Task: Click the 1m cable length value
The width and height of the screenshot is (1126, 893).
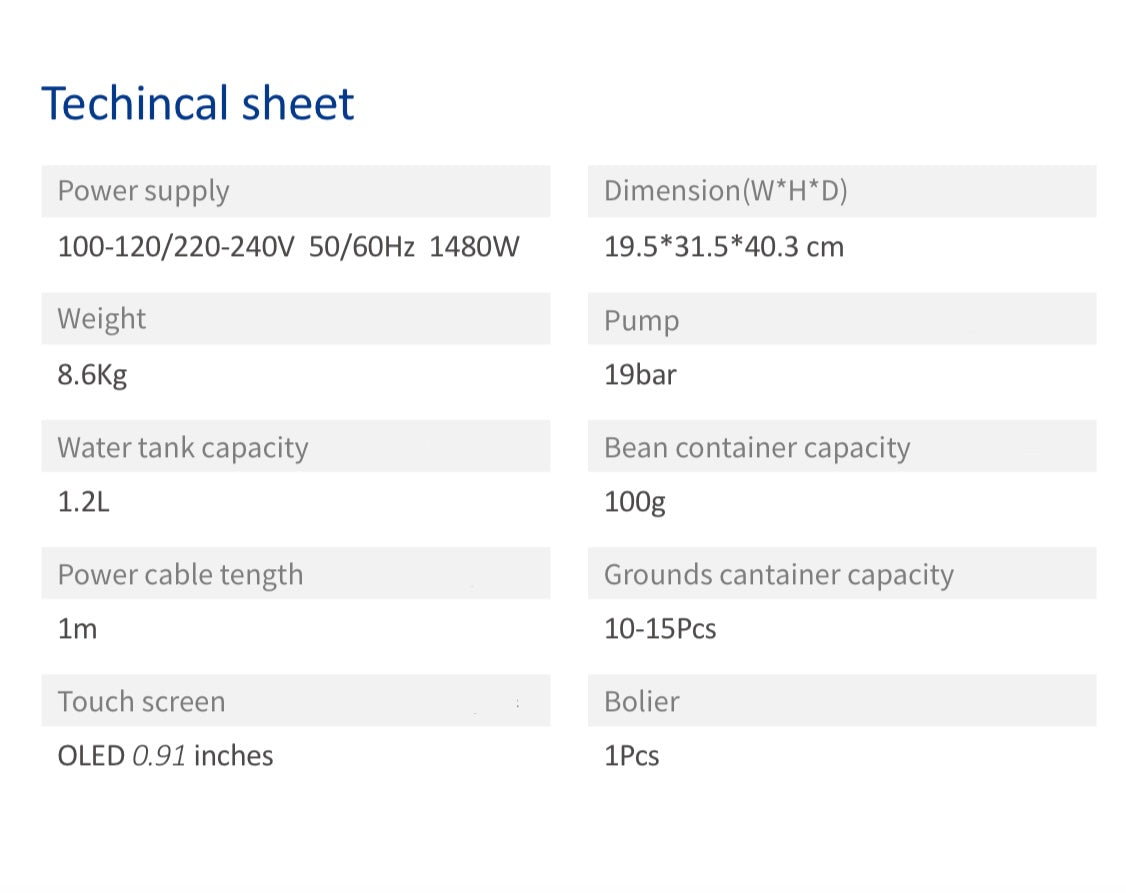Action: pyautogui.click(x=78, y=629)
